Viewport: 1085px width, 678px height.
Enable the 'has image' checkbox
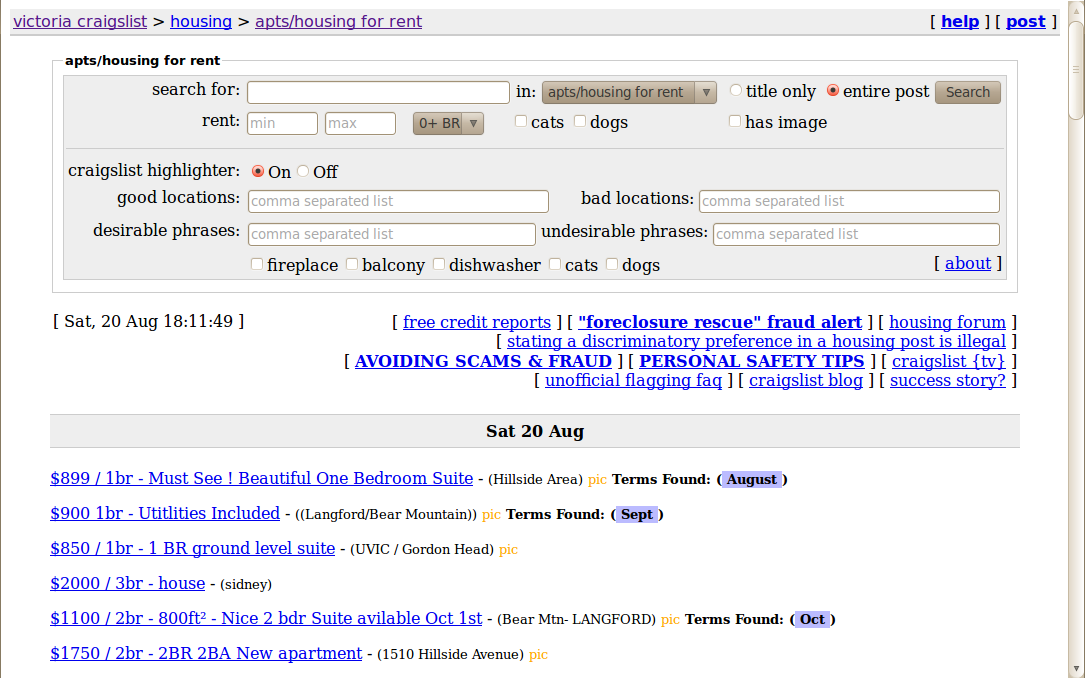(x=735, y=121)
